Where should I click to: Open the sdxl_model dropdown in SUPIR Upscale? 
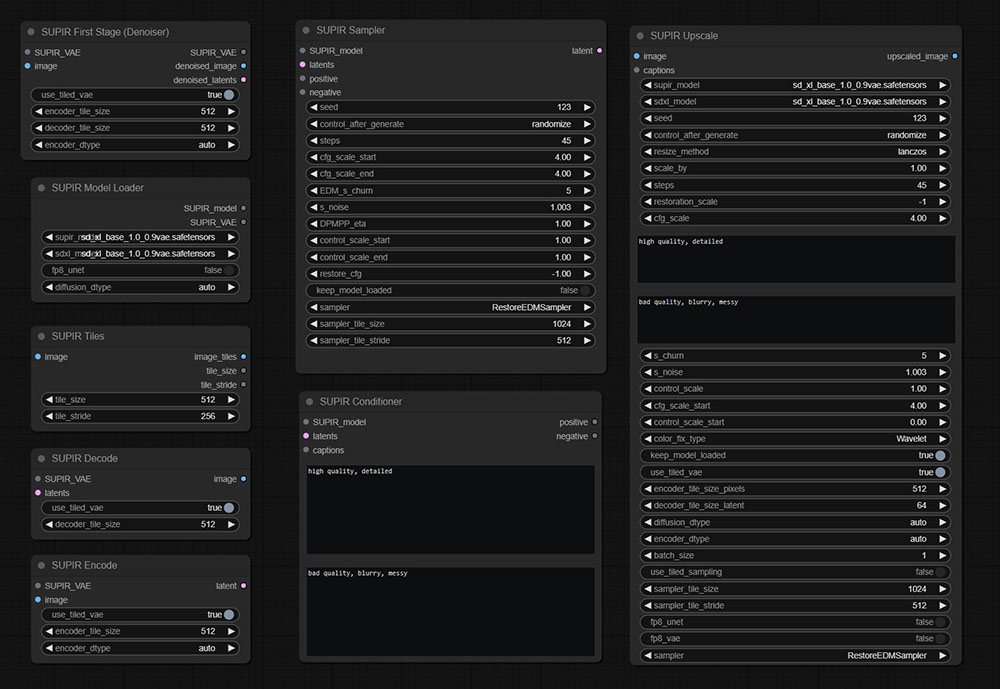[795, 101]
